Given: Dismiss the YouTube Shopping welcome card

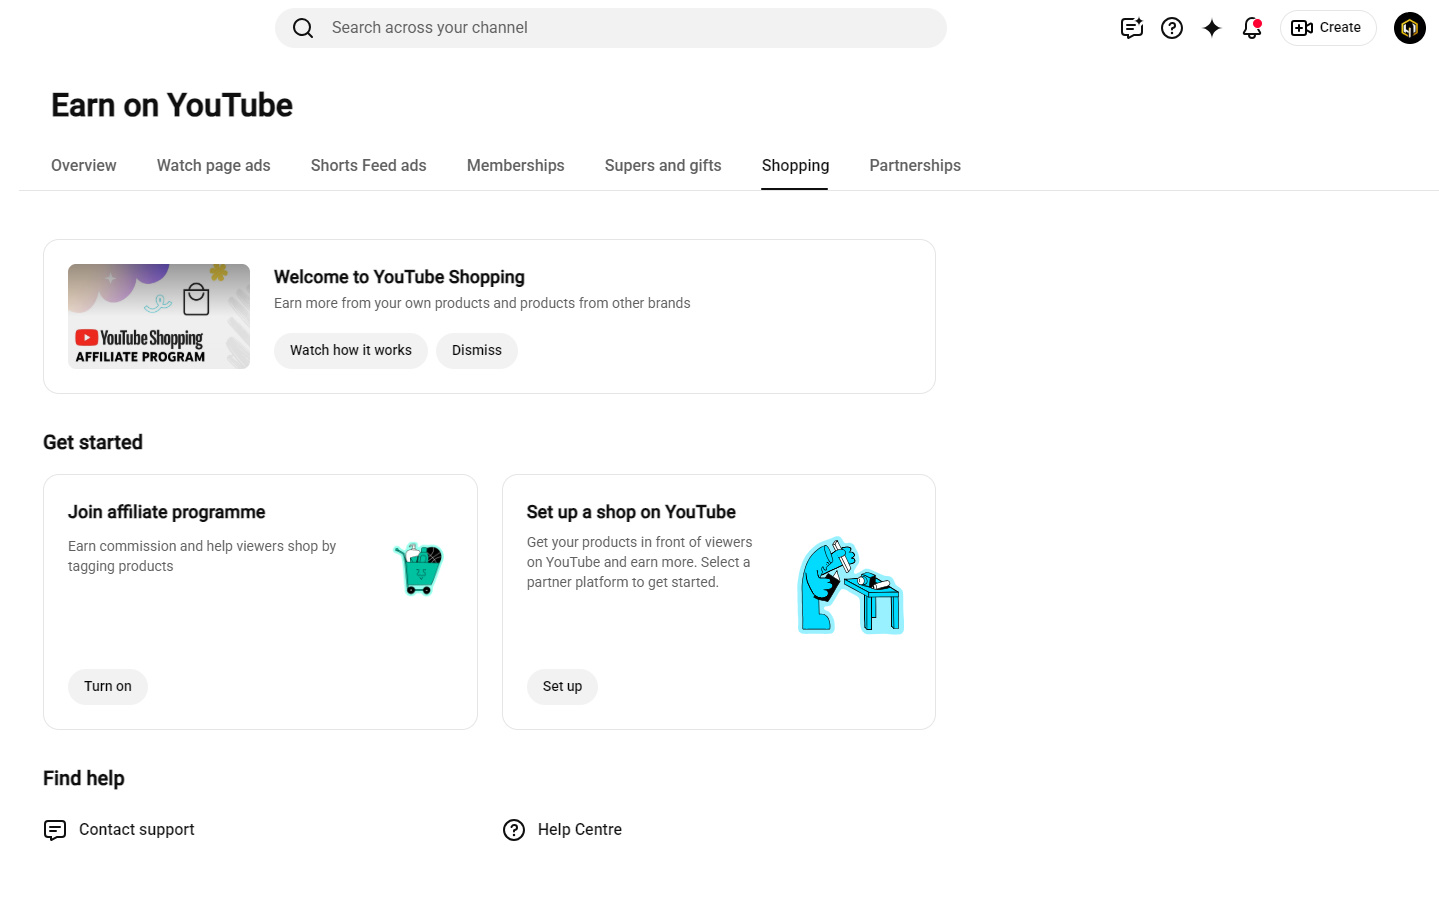Looking at the screenshot, I should 477,351.
